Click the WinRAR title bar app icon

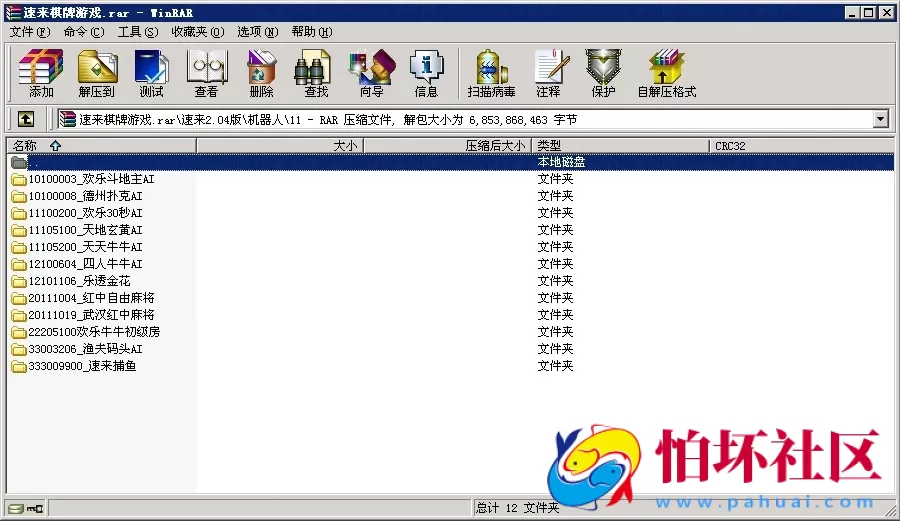pos(13,12)
